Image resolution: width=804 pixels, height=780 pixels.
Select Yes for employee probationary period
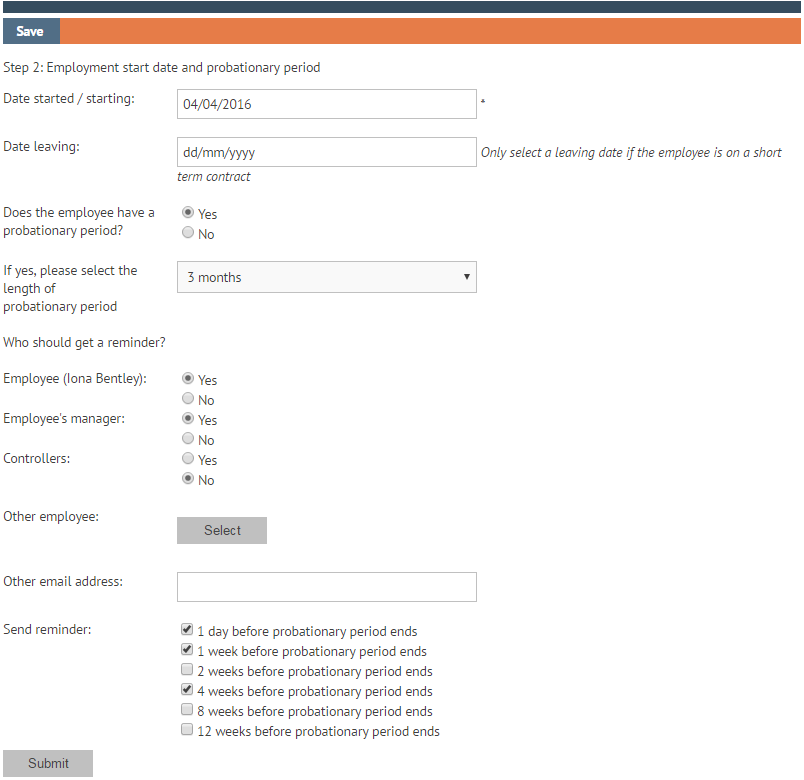(x=188, y=211)
